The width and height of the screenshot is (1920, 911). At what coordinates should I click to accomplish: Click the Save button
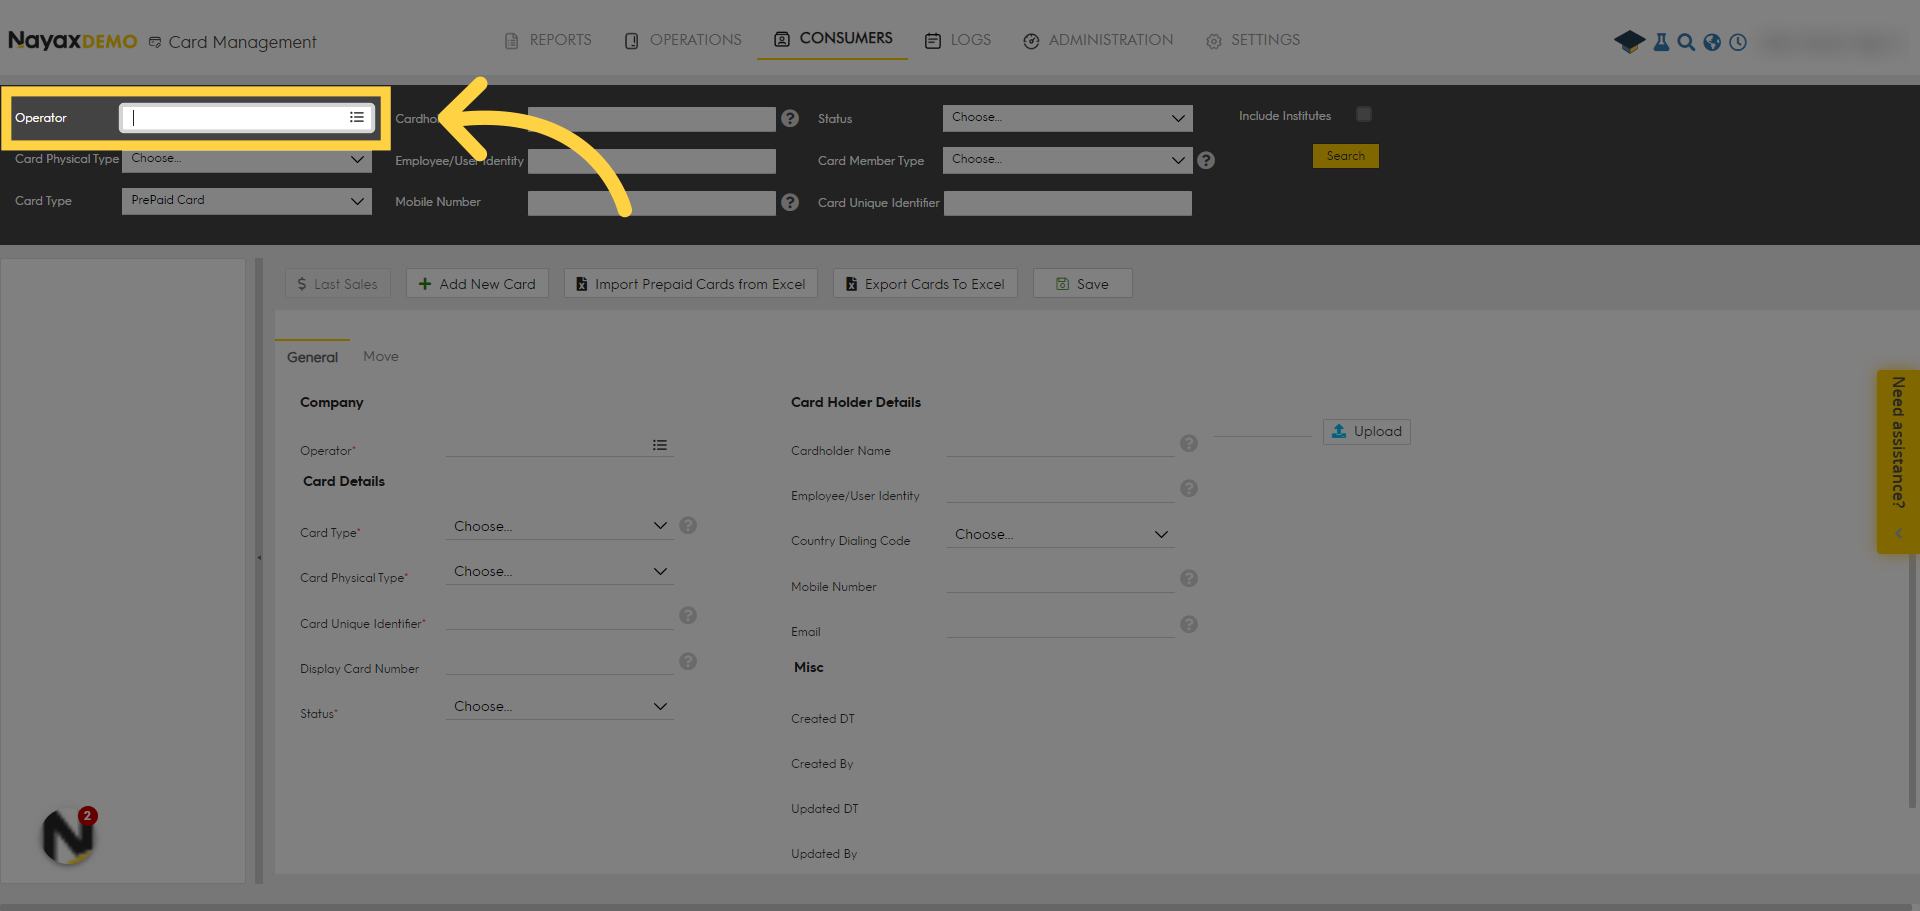pyautogui.click(x=1082, y=284)
